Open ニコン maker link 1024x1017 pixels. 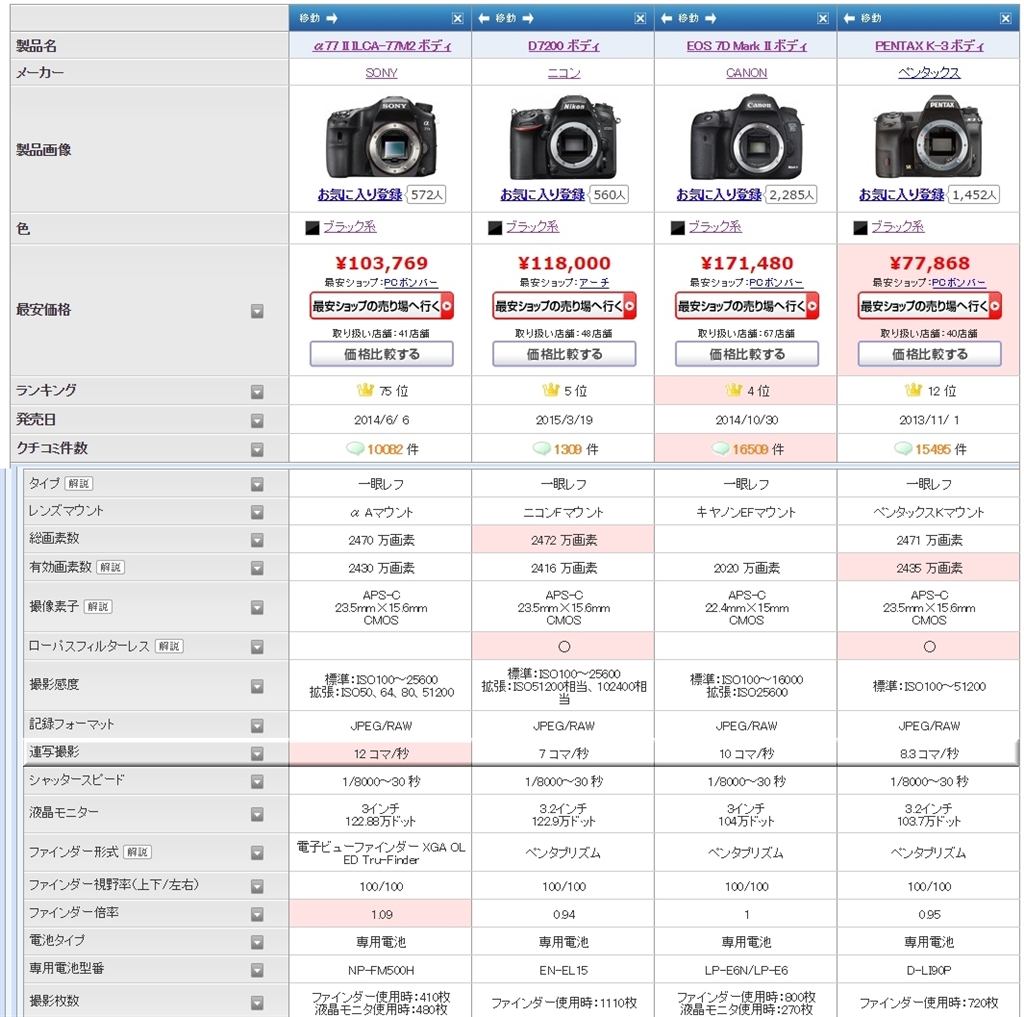pos(564,73)
